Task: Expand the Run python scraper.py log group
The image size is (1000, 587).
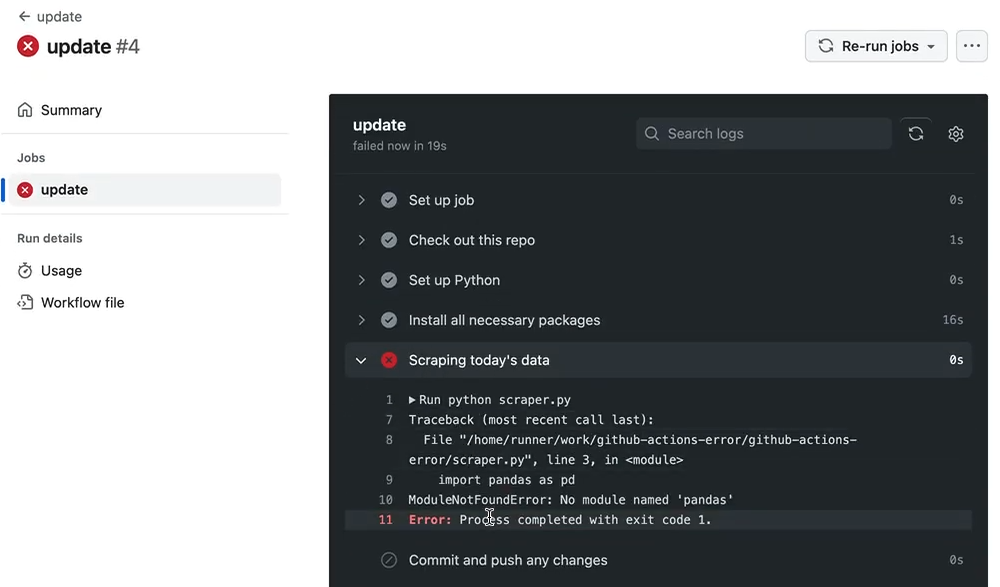Action: pyautogui.click(x=412, y=400)
